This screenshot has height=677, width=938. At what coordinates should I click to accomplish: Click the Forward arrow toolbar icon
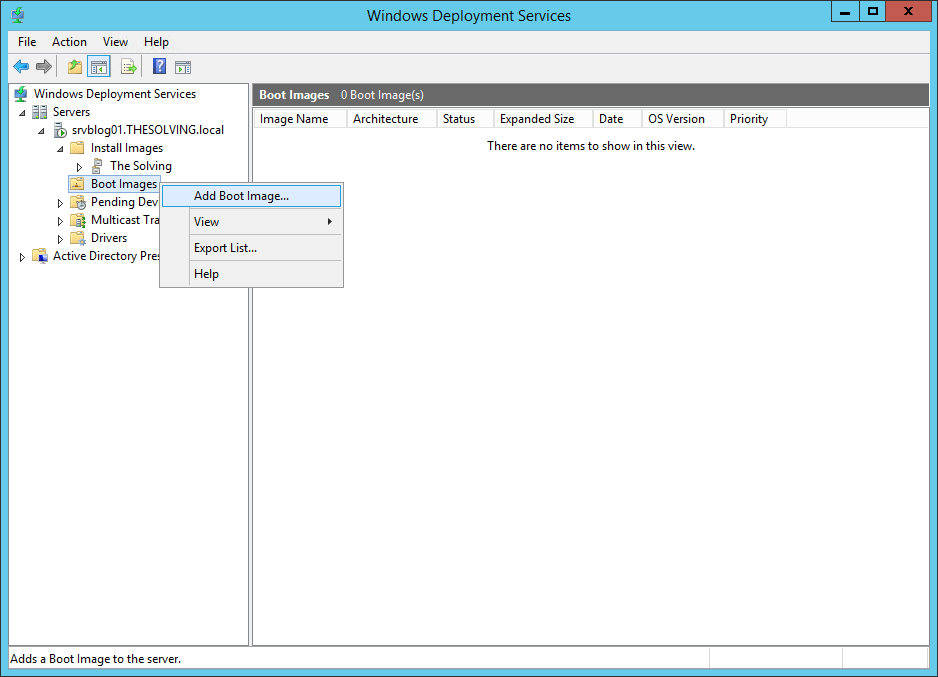coord(44,66)
